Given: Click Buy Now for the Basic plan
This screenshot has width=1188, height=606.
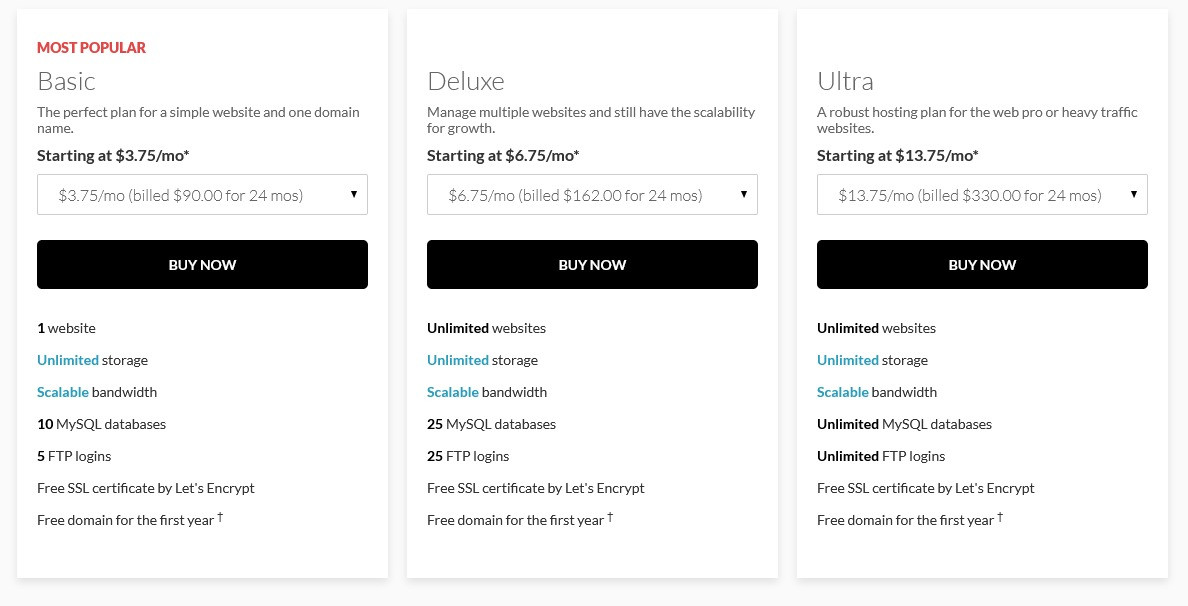Looking at the screenshot, I should 202,264.
